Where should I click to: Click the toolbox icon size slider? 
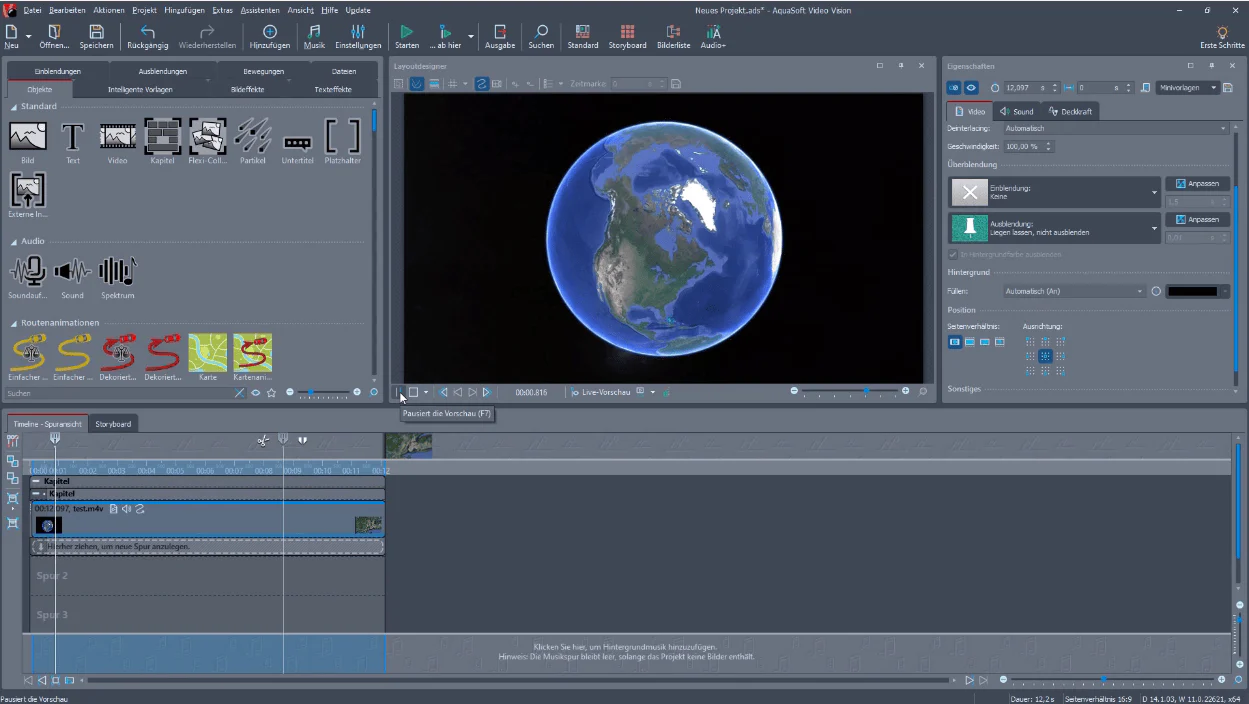[323, 392]
